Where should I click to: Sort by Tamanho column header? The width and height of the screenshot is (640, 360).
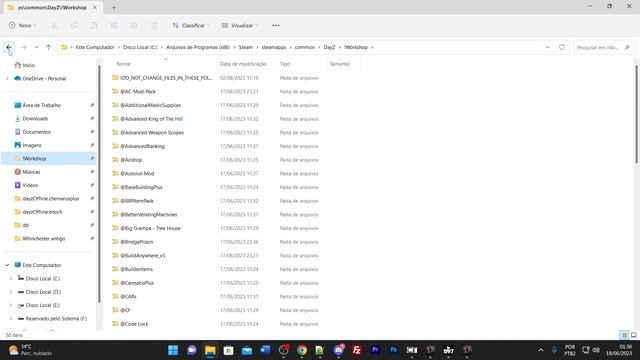pyautogui.click(x=340, y=64)
